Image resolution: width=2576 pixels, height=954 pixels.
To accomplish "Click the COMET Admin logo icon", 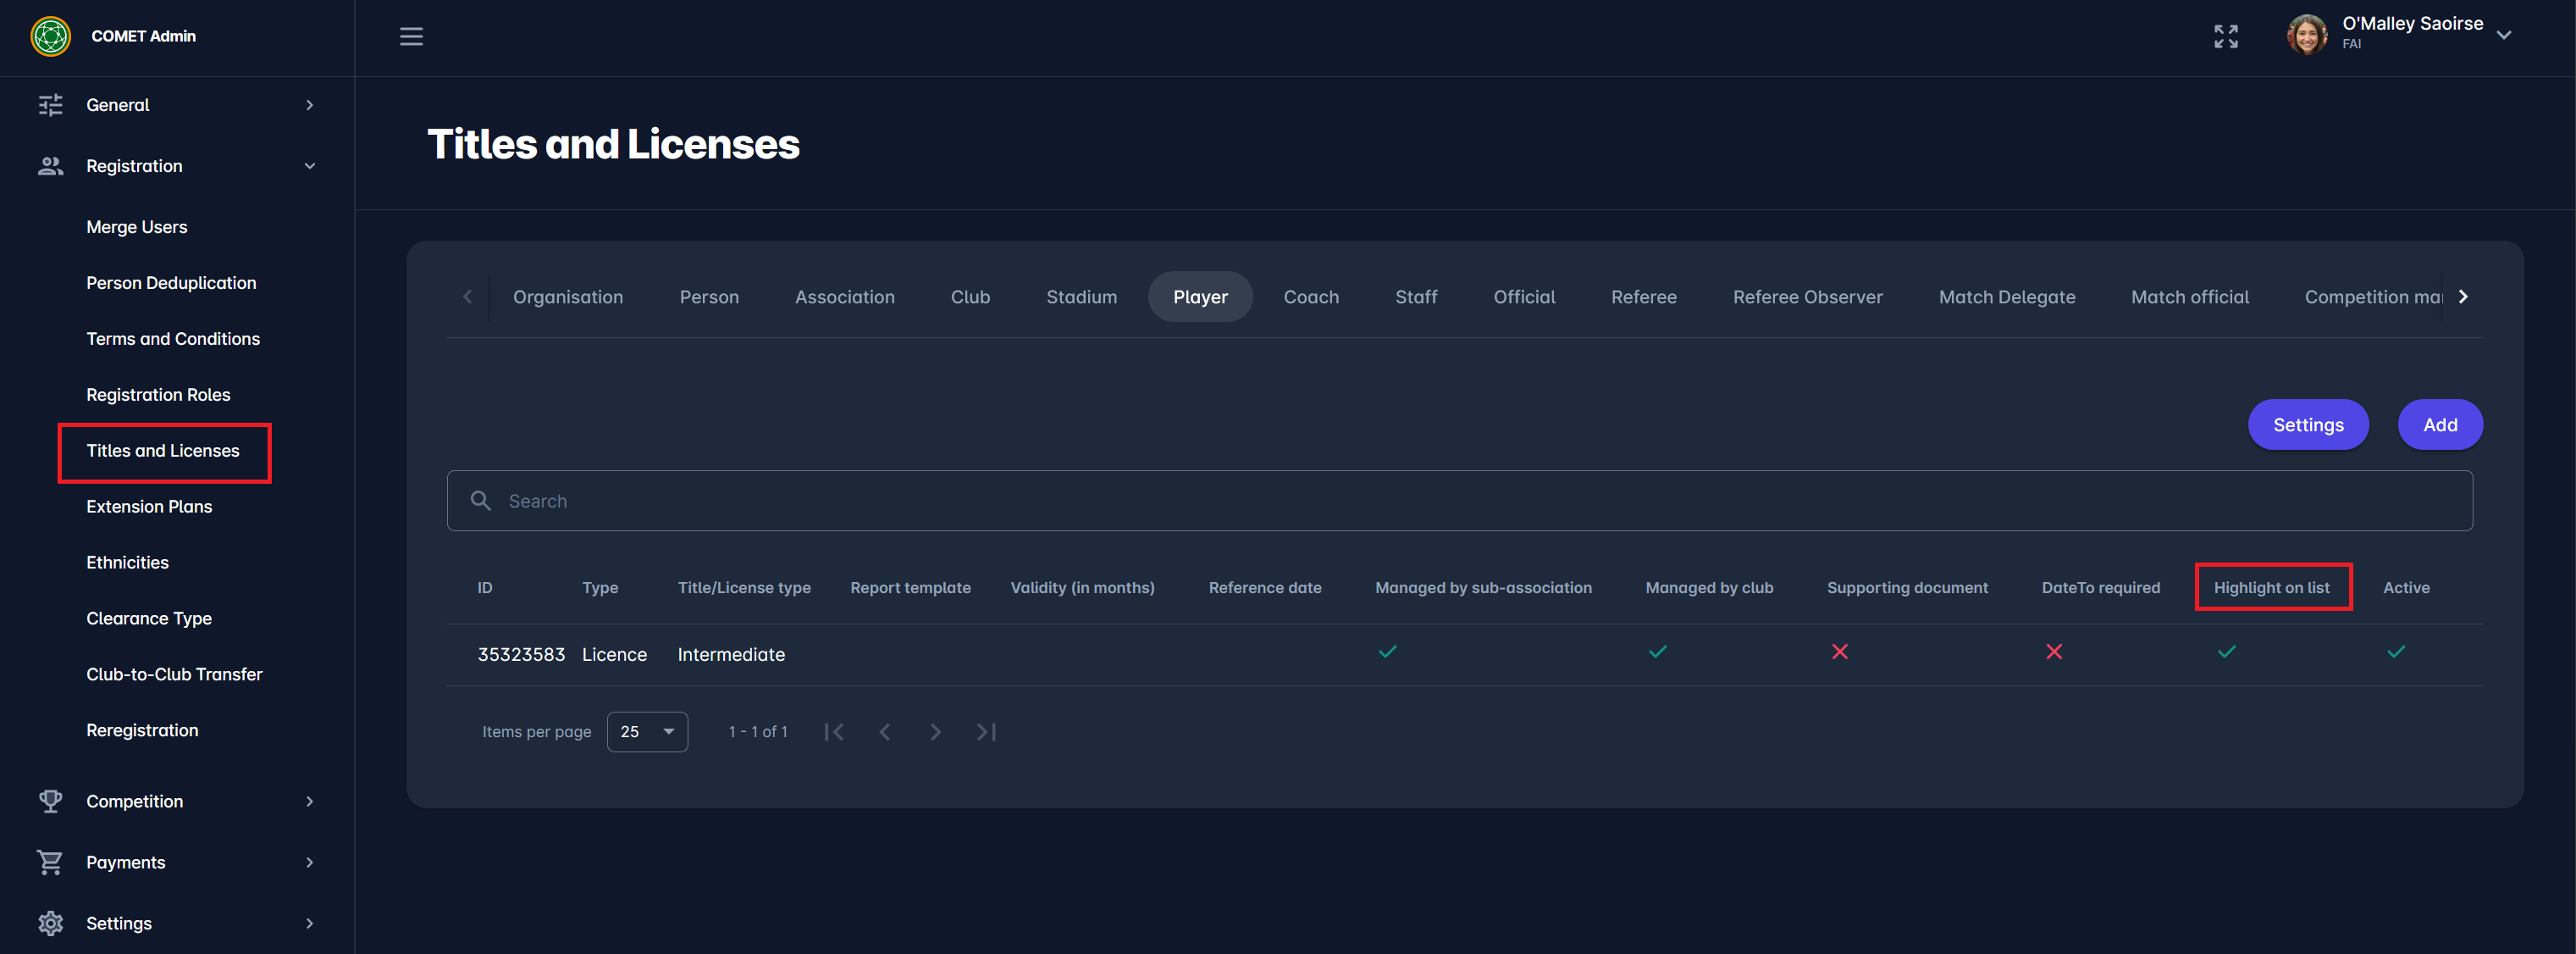I will point(50,36).
